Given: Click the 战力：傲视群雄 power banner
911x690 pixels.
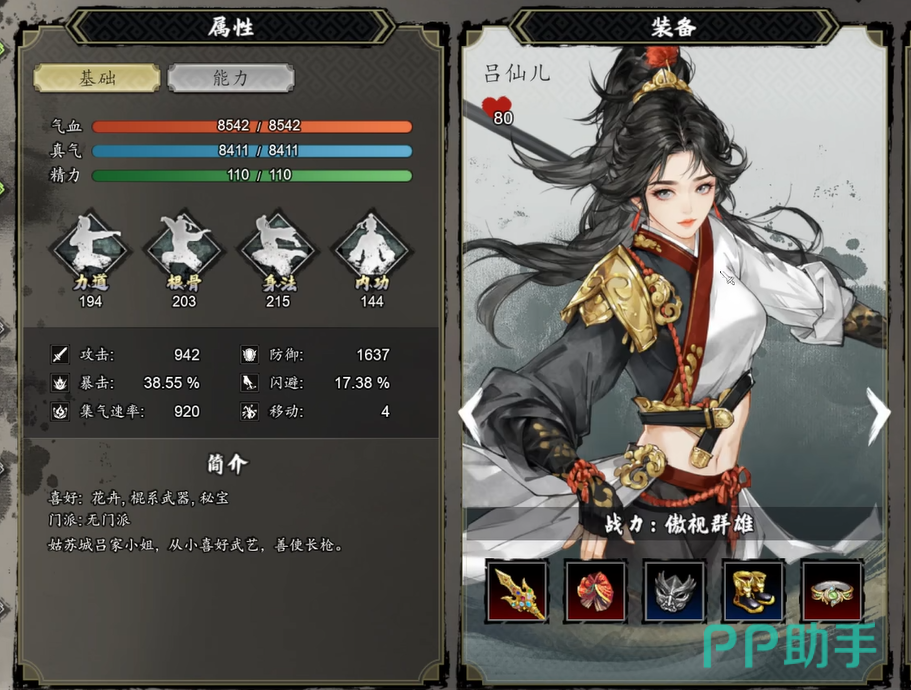Looking at the screenshot, I should click(x=678, y=524).
